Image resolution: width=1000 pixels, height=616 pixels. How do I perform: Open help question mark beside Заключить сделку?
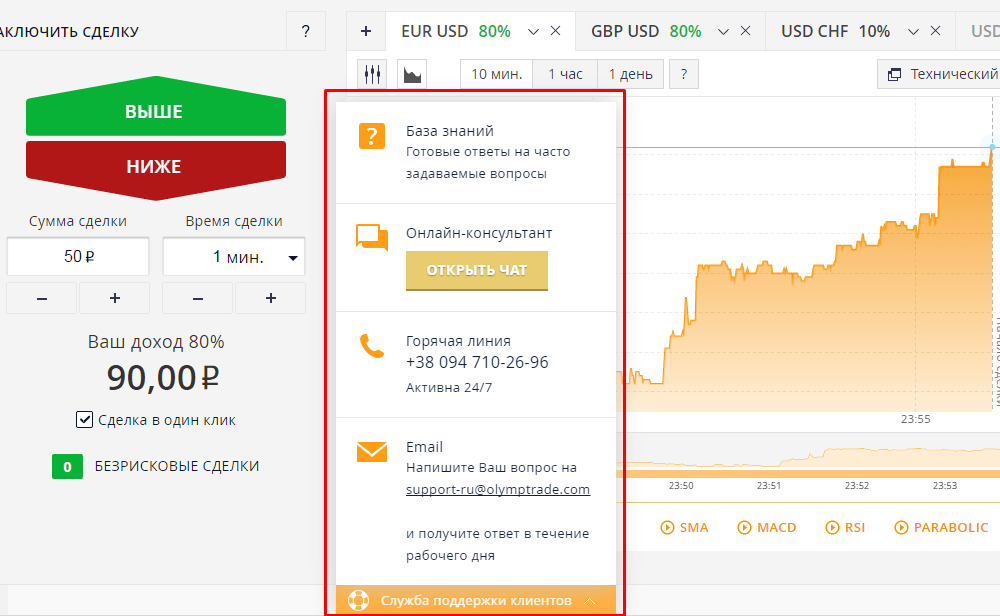(305, 31)
